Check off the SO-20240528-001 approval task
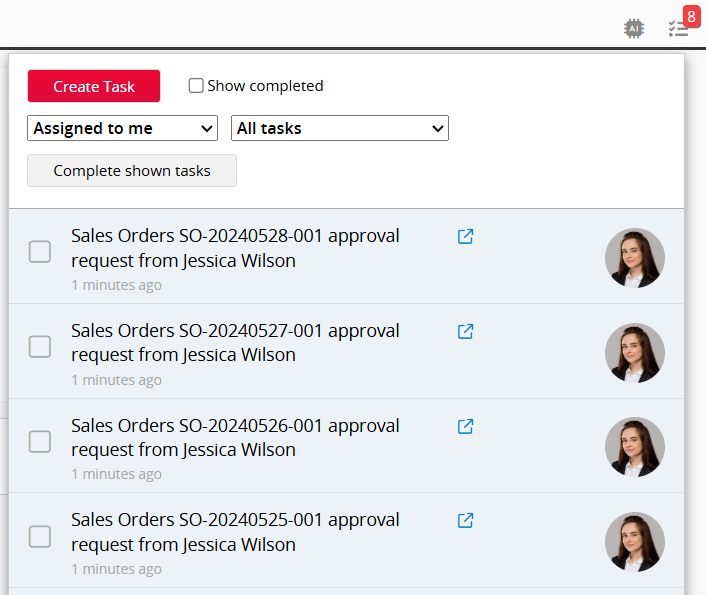706x595 pixels. pos(40,252)
